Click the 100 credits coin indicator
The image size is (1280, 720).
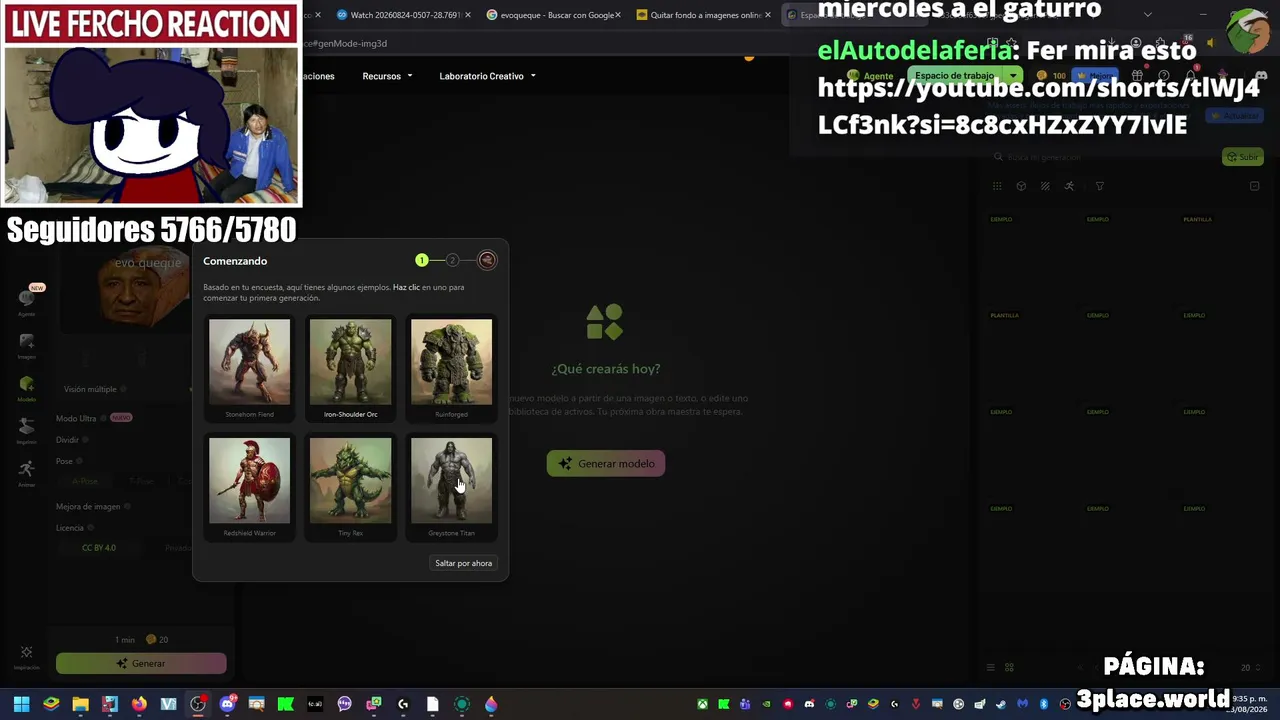point(1052,76)
